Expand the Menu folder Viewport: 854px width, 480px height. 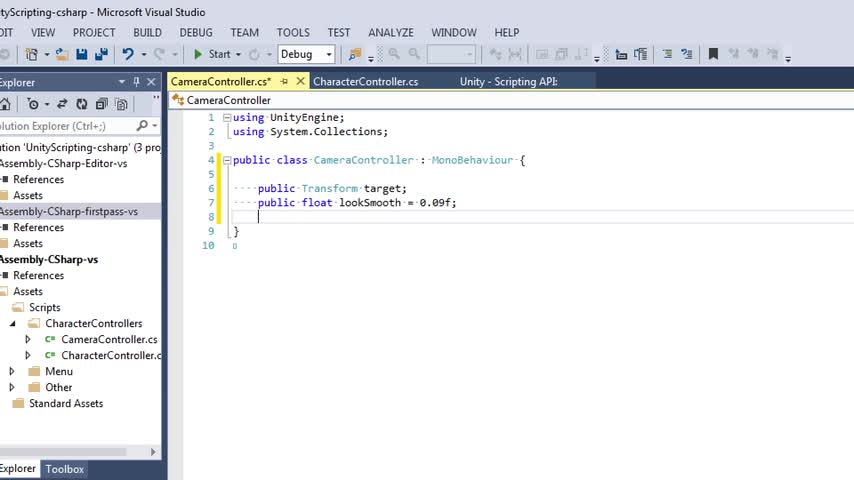point(12,372)
